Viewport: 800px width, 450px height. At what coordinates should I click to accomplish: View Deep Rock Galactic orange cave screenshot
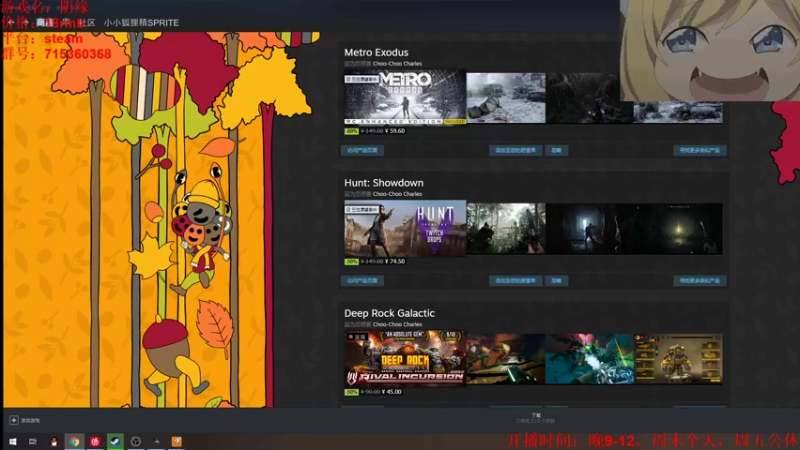[x=506, y=359]
